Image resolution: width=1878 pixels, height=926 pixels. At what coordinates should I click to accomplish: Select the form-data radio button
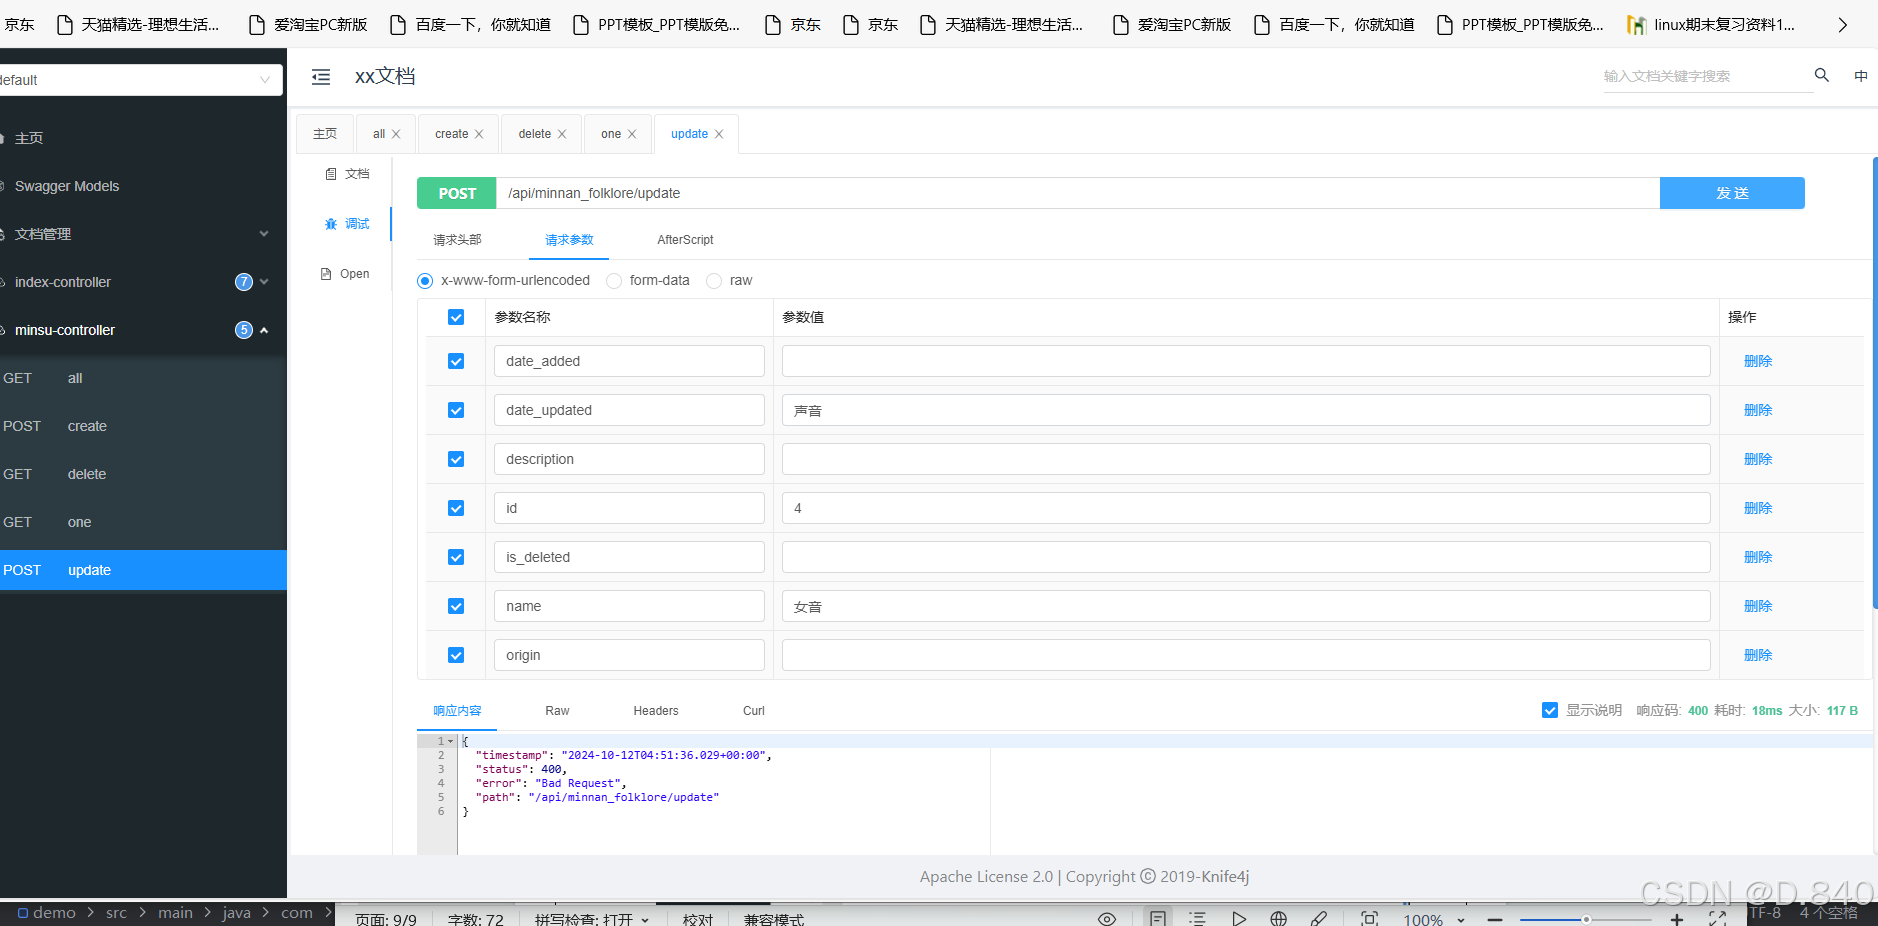coord(614,281)
